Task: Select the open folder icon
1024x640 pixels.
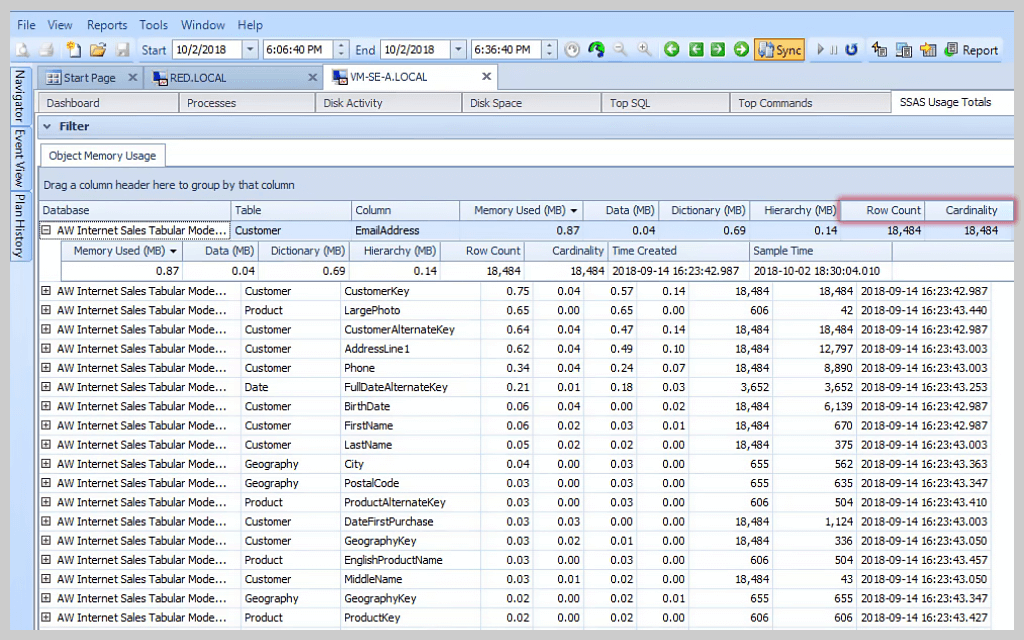Action: tap(100, 49)
